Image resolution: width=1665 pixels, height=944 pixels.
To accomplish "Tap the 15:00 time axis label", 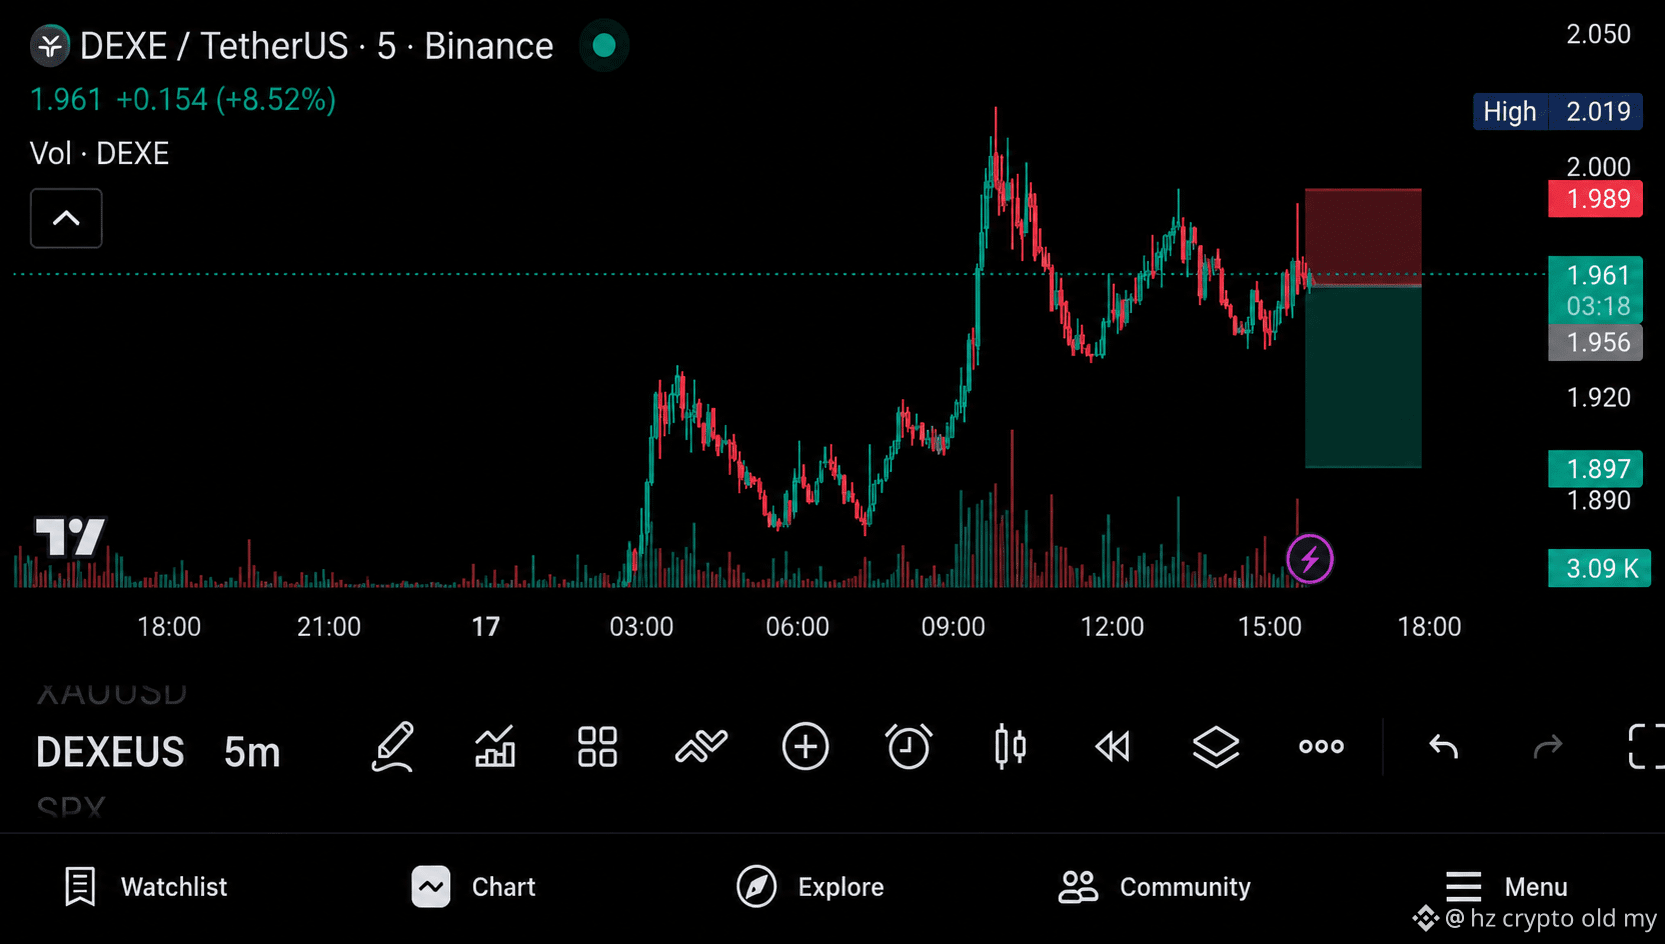I will click(1270, 627).
